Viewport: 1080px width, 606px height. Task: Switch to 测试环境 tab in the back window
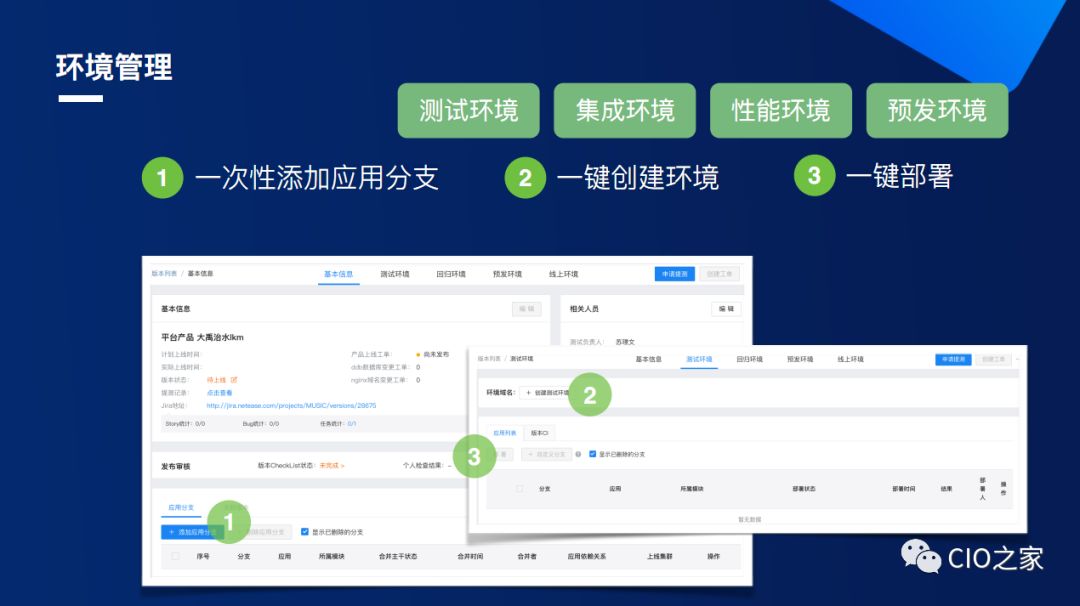(395, 274)
